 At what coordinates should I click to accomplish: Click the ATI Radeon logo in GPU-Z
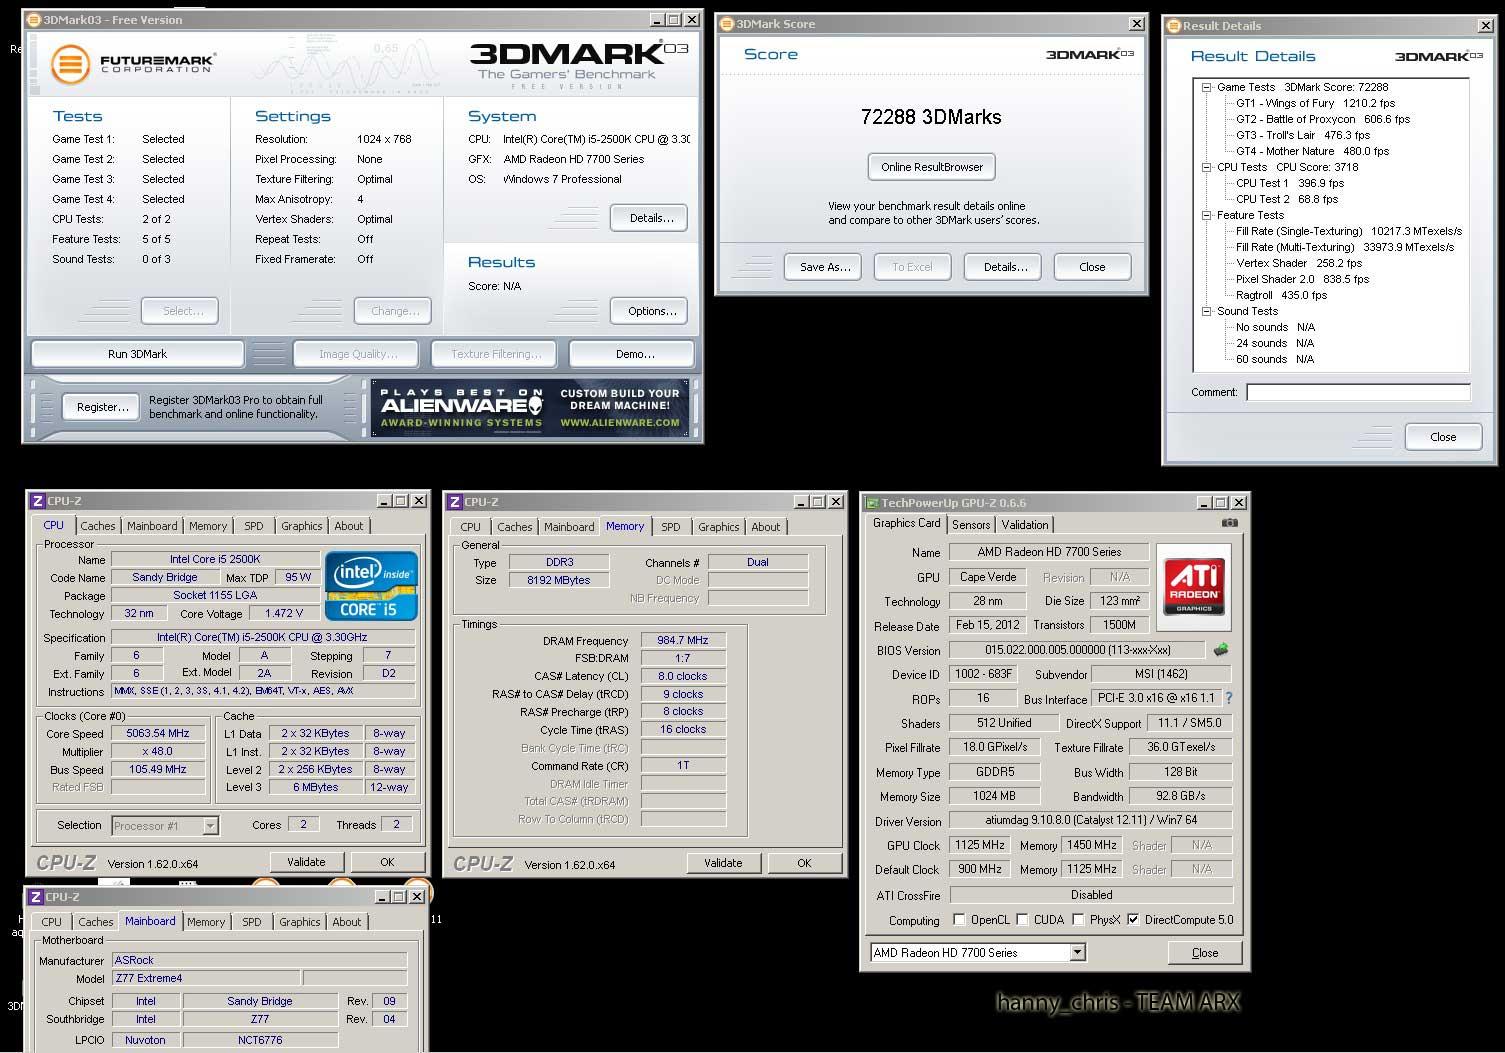point(1193,587)
